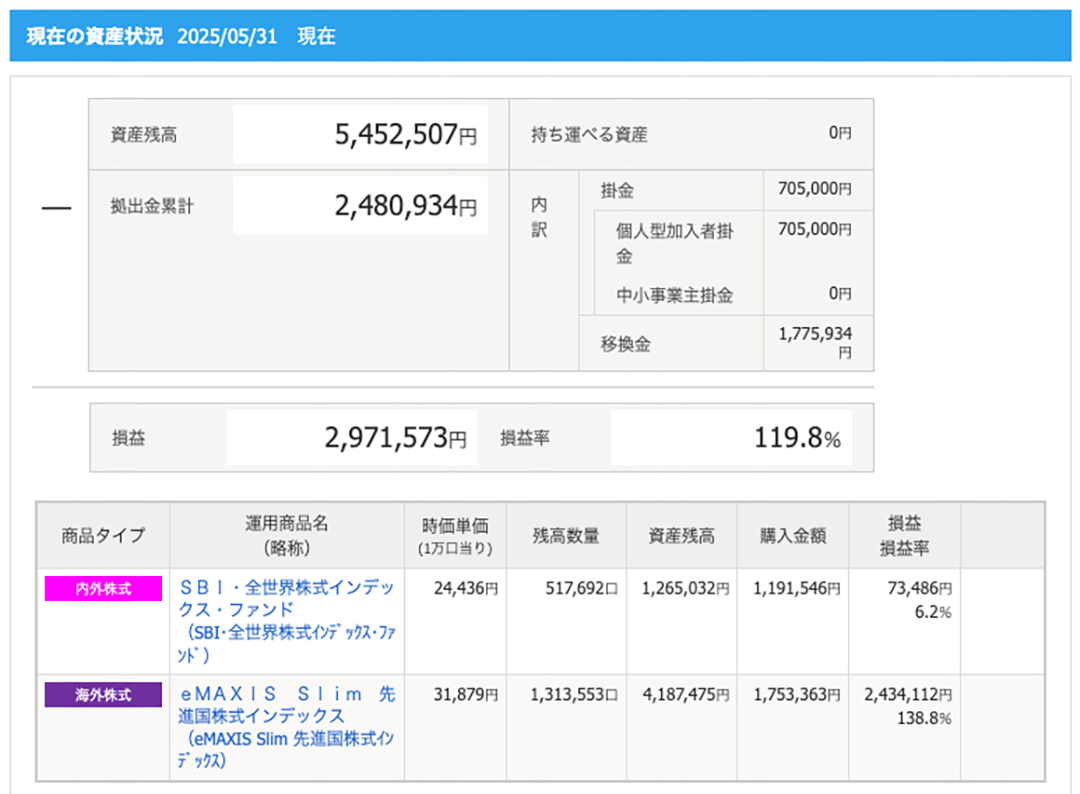Screen dimensions: 1080x794
Task: Click the quantity 1,313,553口
Action: pyautogui.click(x=574, y=695)
